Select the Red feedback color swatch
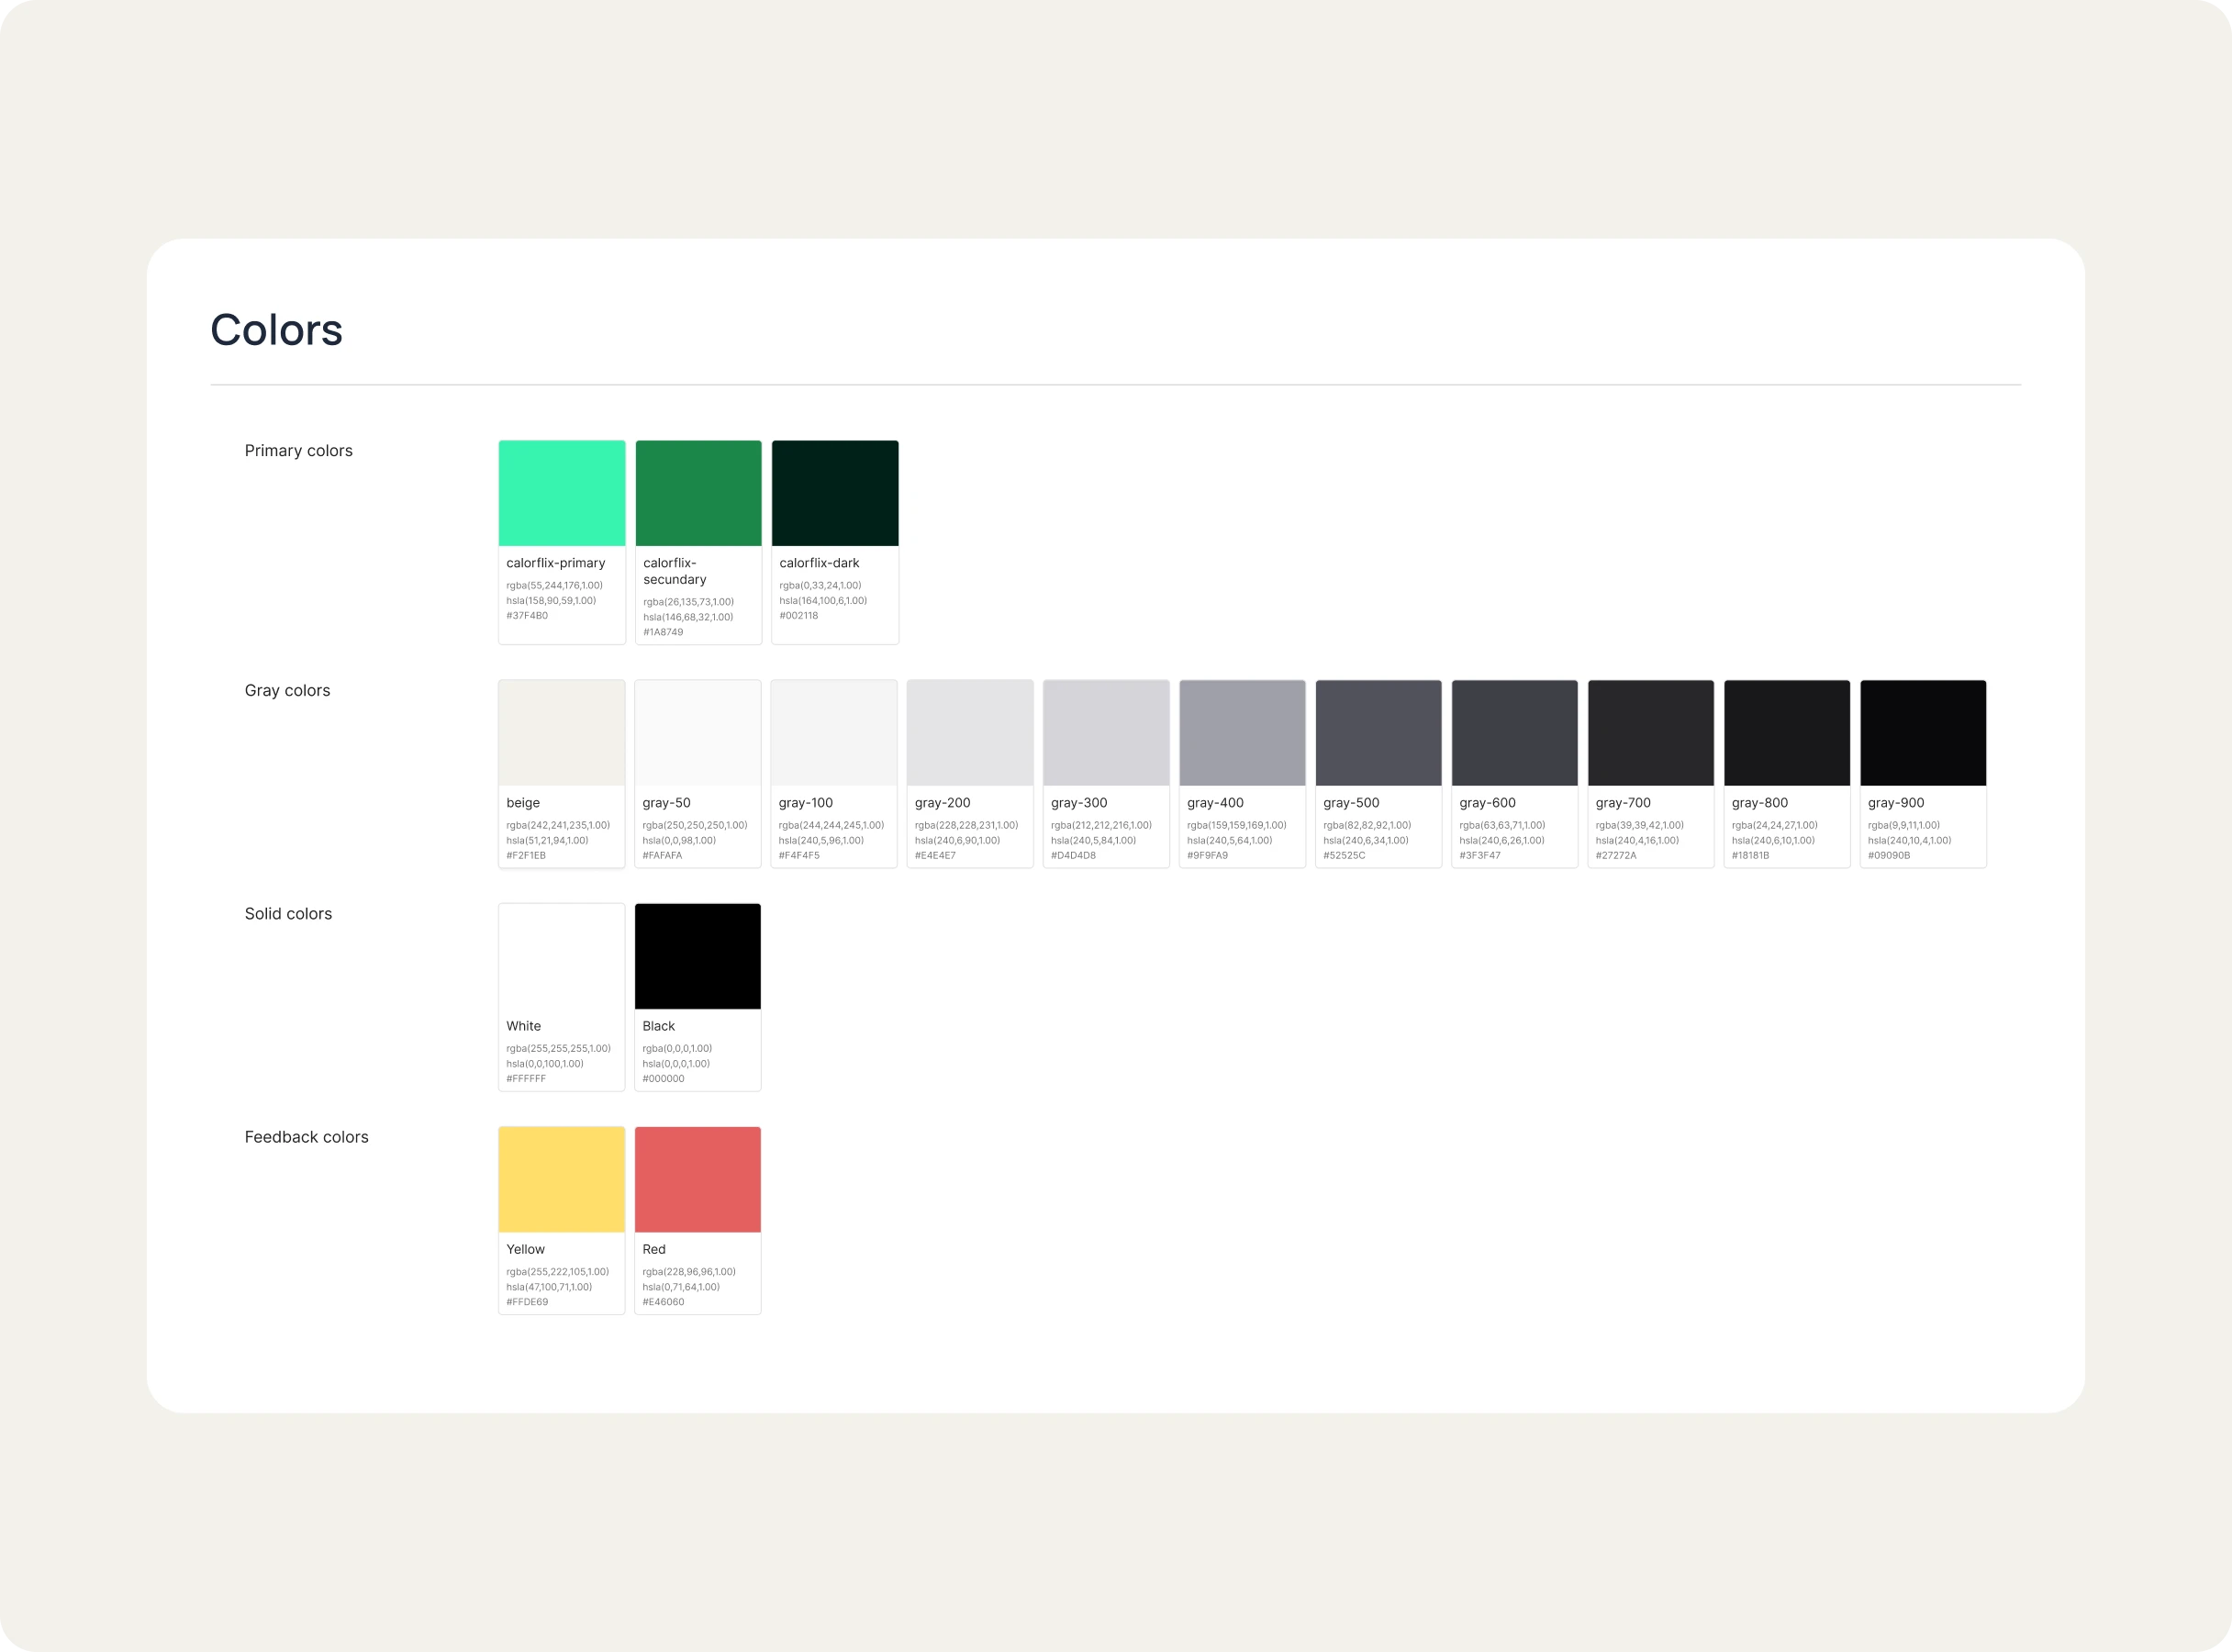This screenshot has width=2232, height=1652. [x=697, y=1179]
